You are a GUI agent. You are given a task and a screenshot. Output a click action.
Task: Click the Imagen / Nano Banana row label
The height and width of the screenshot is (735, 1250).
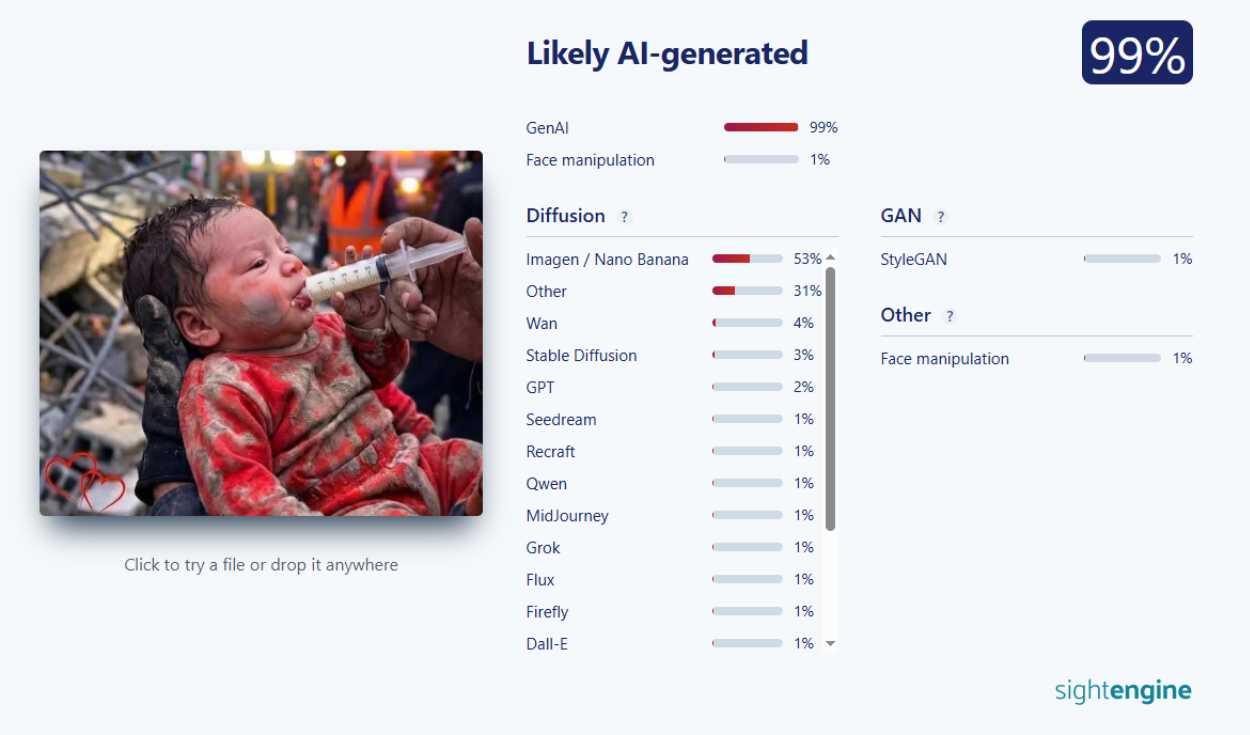(607, 260)
